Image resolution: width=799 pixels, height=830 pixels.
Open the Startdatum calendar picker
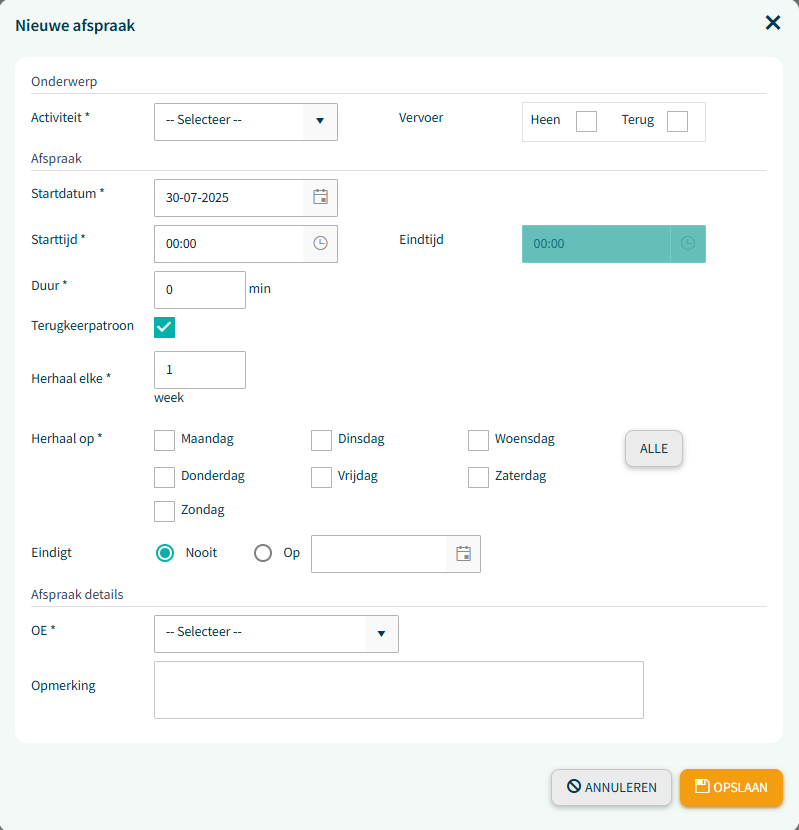(320, 197)
